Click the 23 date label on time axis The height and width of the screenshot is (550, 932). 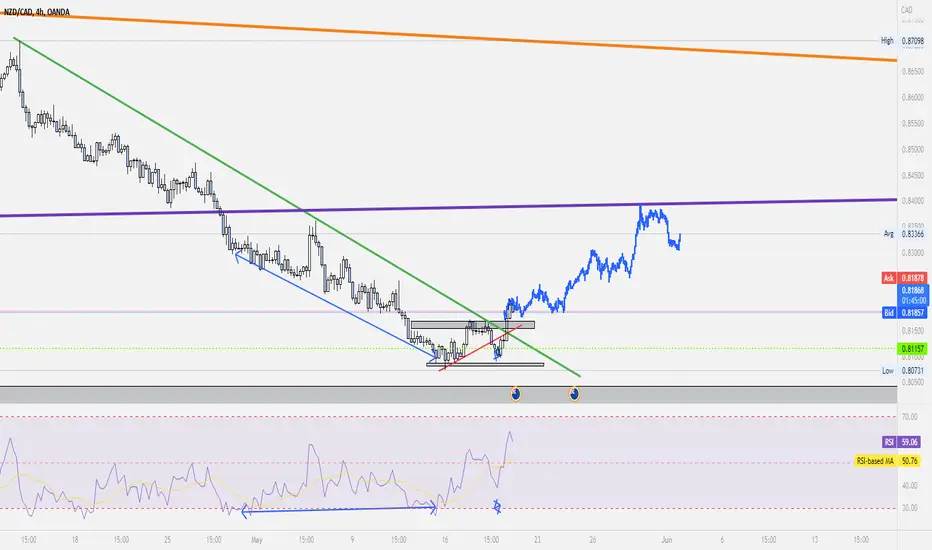(537, 540)
